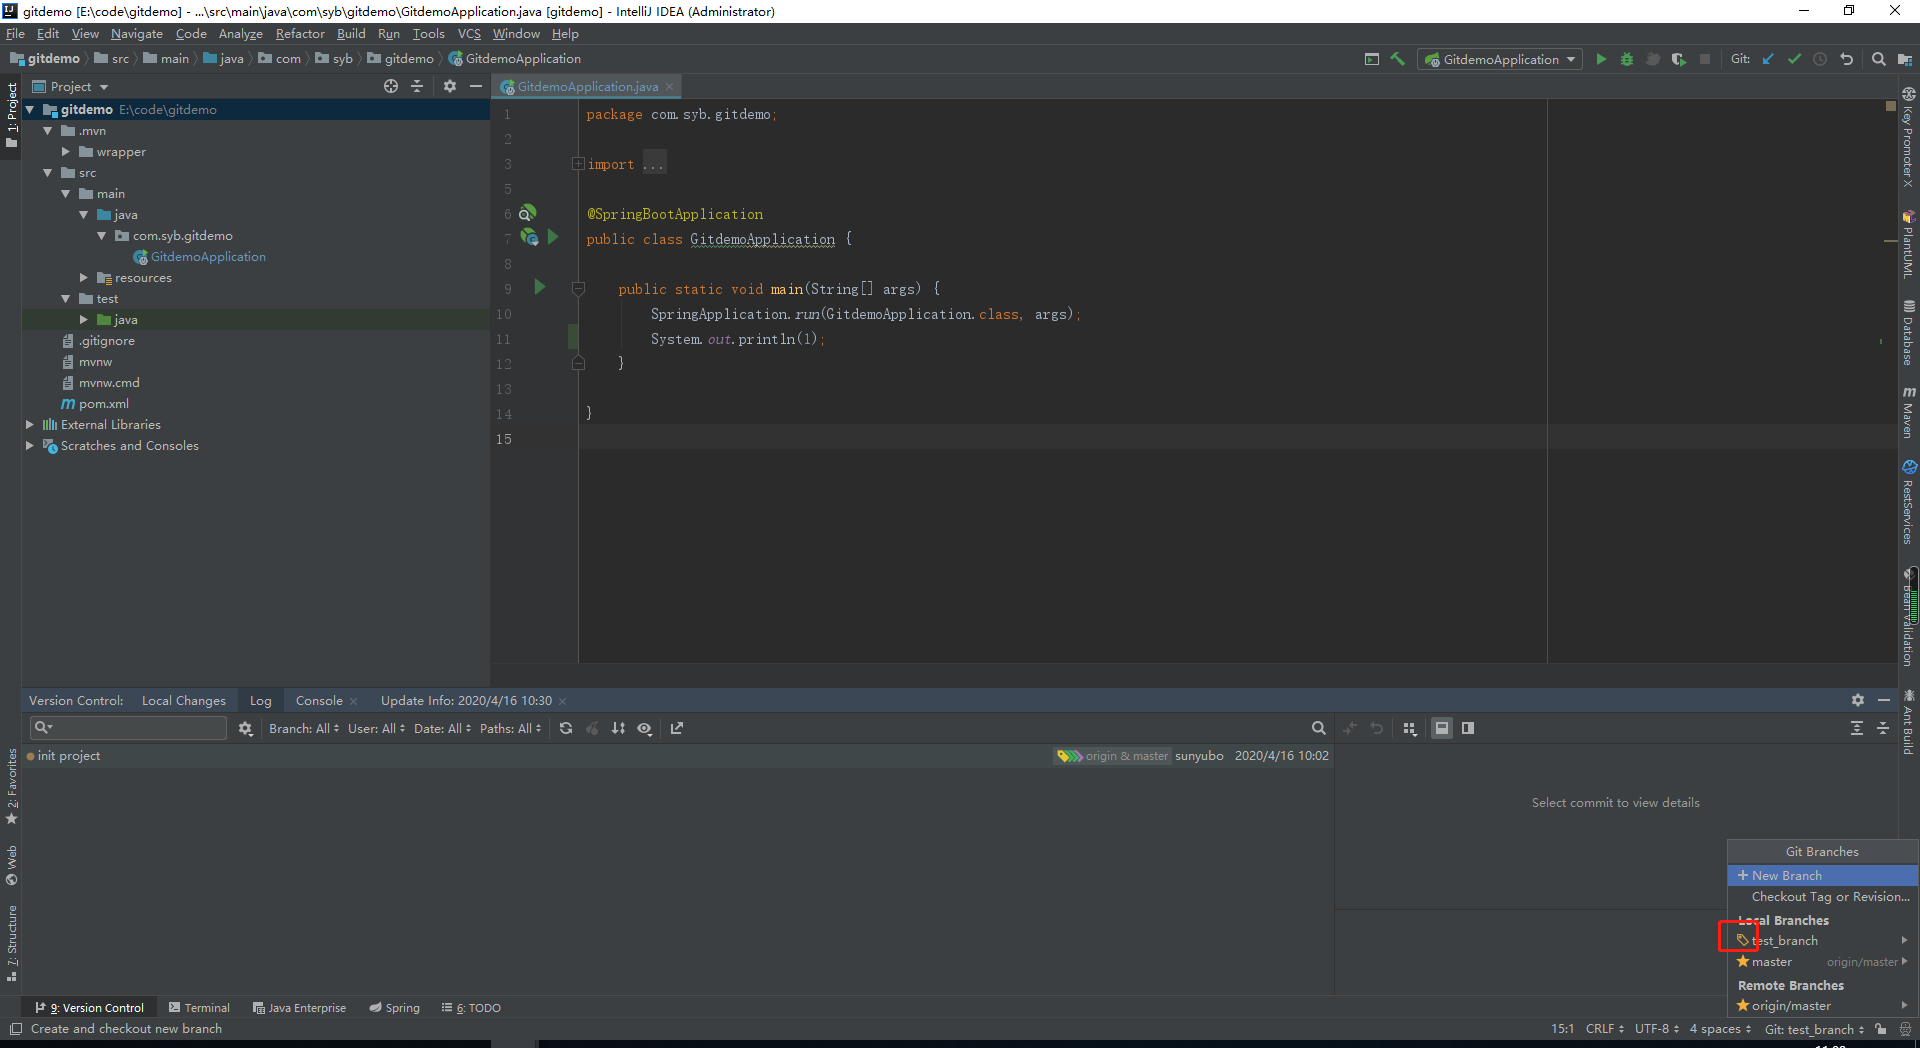Expand the wrapper folder in tree
The width and height of the screenshot is (1920, 1048).
[66, 152]
